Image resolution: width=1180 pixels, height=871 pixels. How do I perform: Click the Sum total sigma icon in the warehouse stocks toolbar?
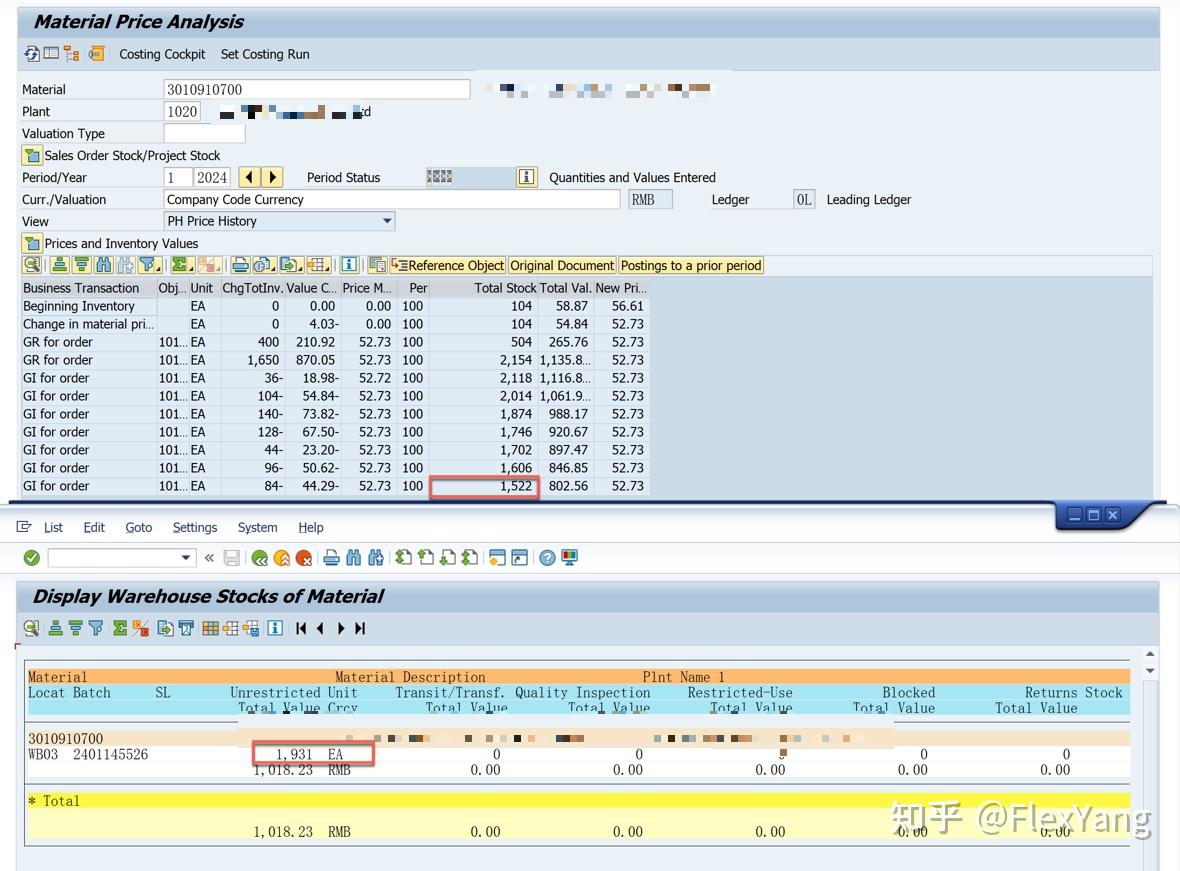click(120, 628)
